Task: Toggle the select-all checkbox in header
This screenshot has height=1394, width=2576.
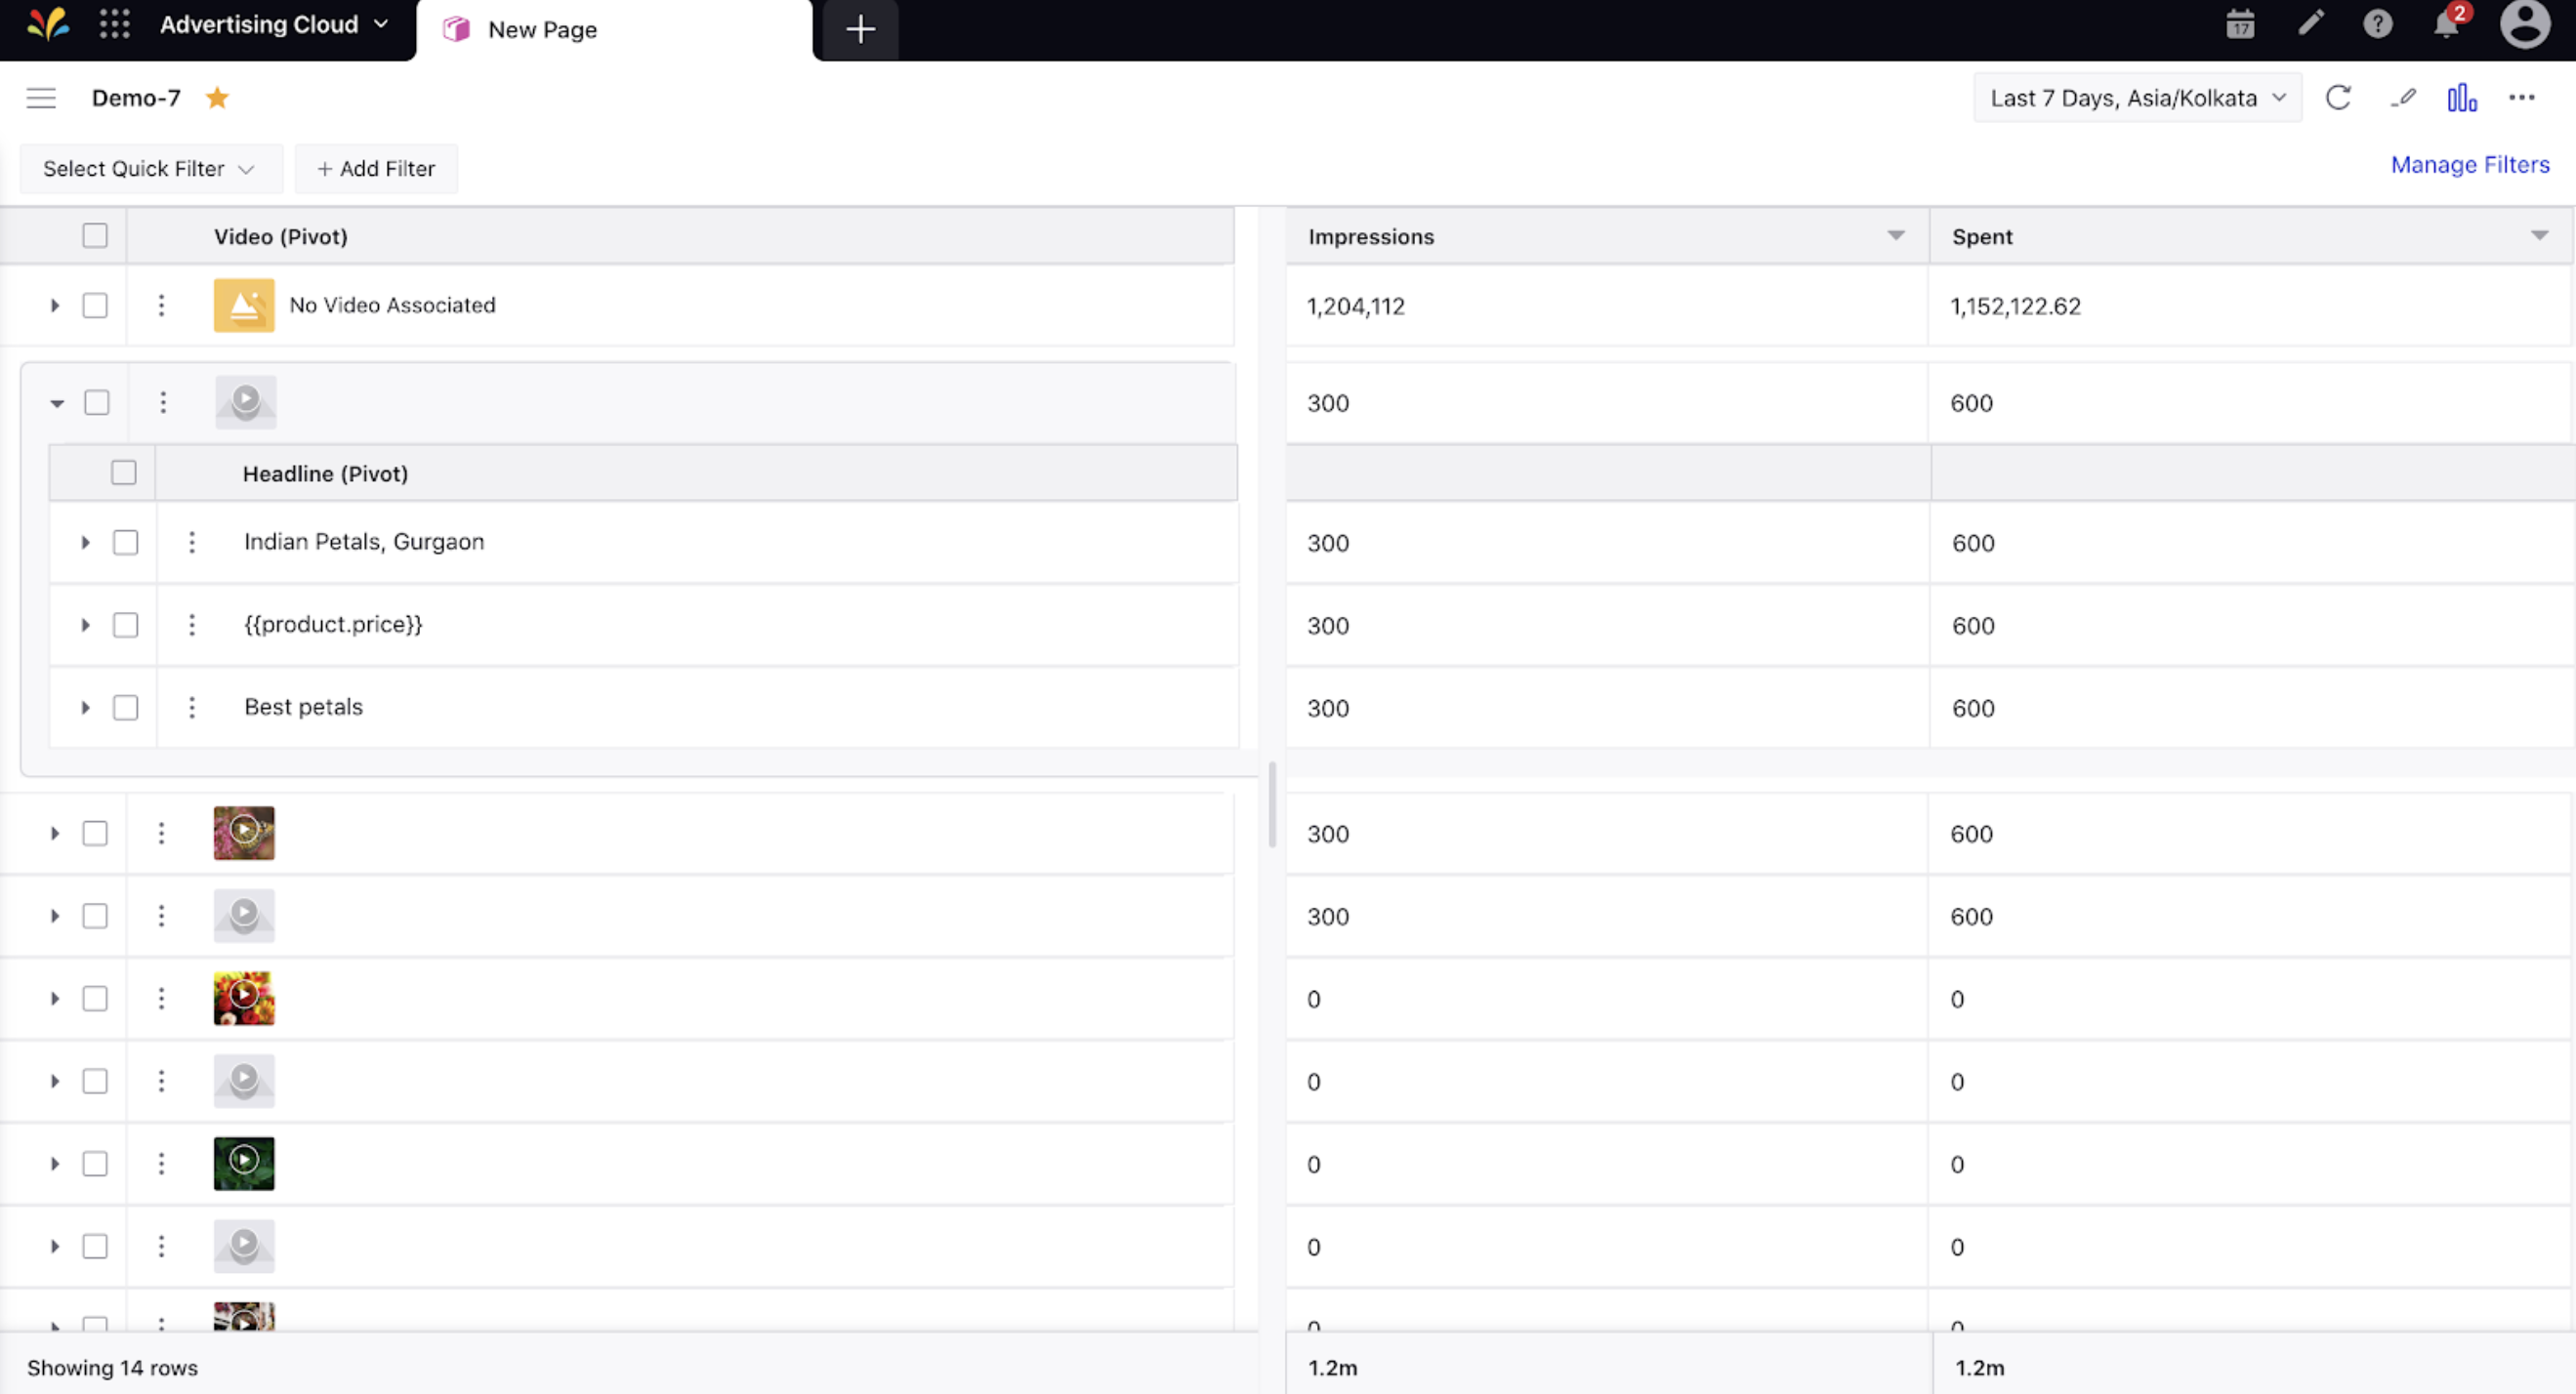Action: [x=95, y=235]
